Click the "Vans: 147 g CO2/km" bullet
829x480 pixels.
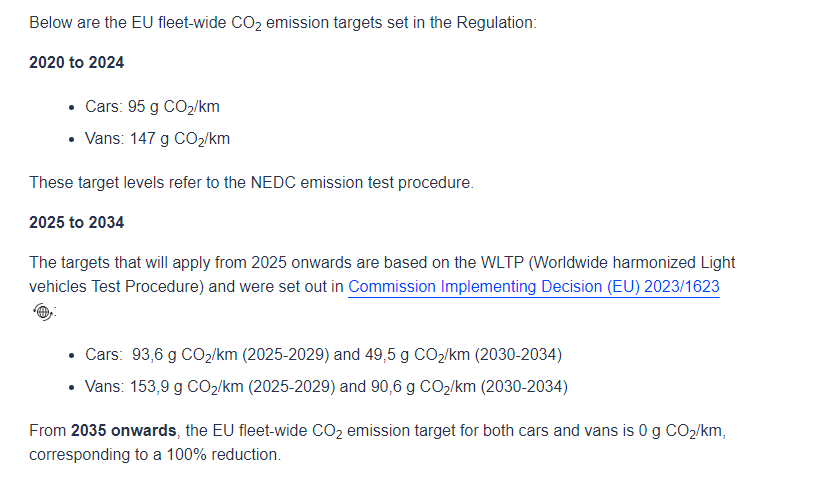pyautogui.click(x=158, y=139)
